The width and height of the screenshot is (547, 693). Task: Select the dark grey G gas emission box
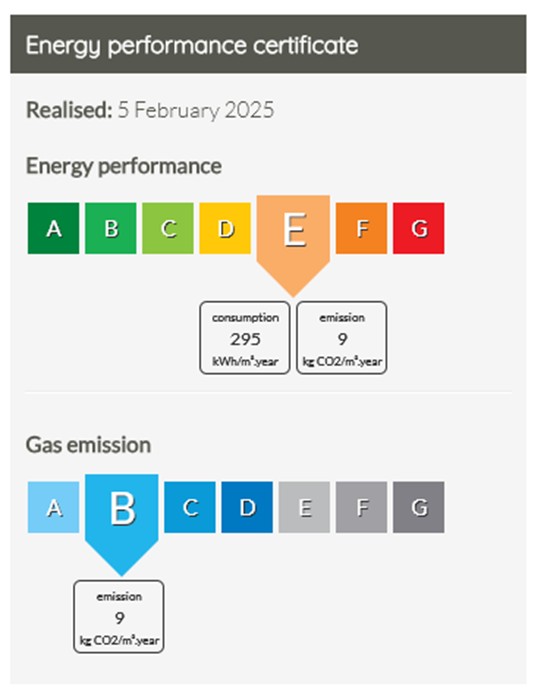click(x=419, y=507)
